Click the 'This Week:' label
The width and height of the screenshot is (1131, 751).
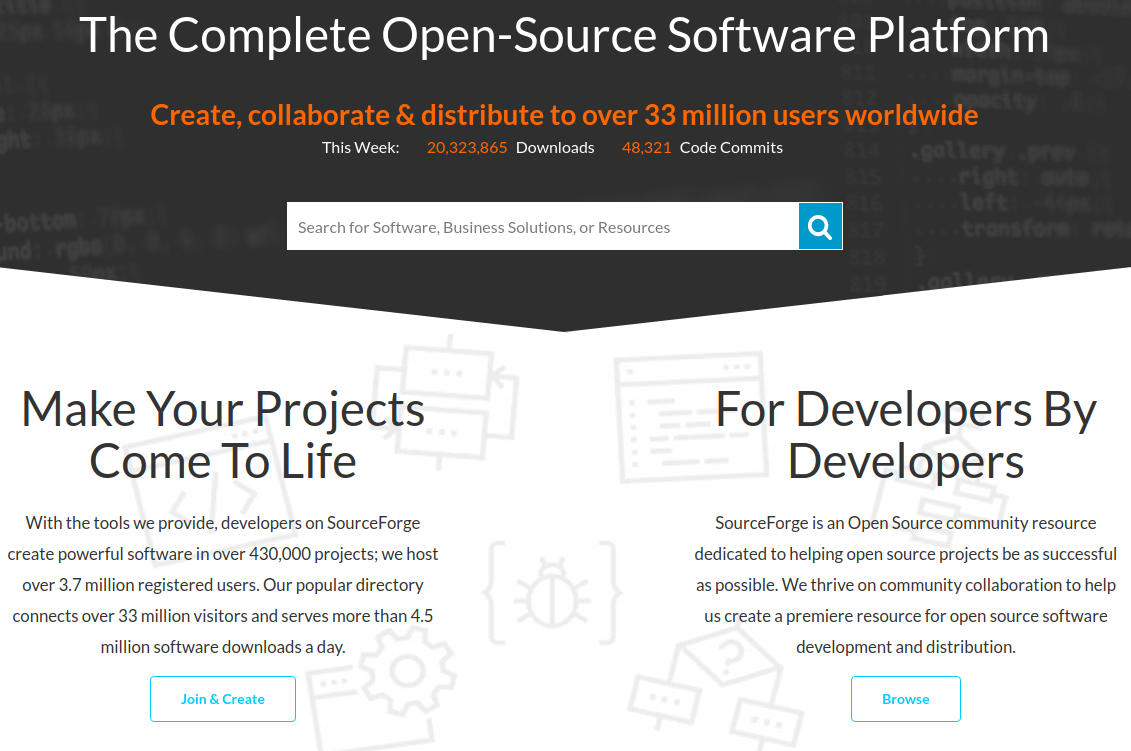(x=361, y=147)
